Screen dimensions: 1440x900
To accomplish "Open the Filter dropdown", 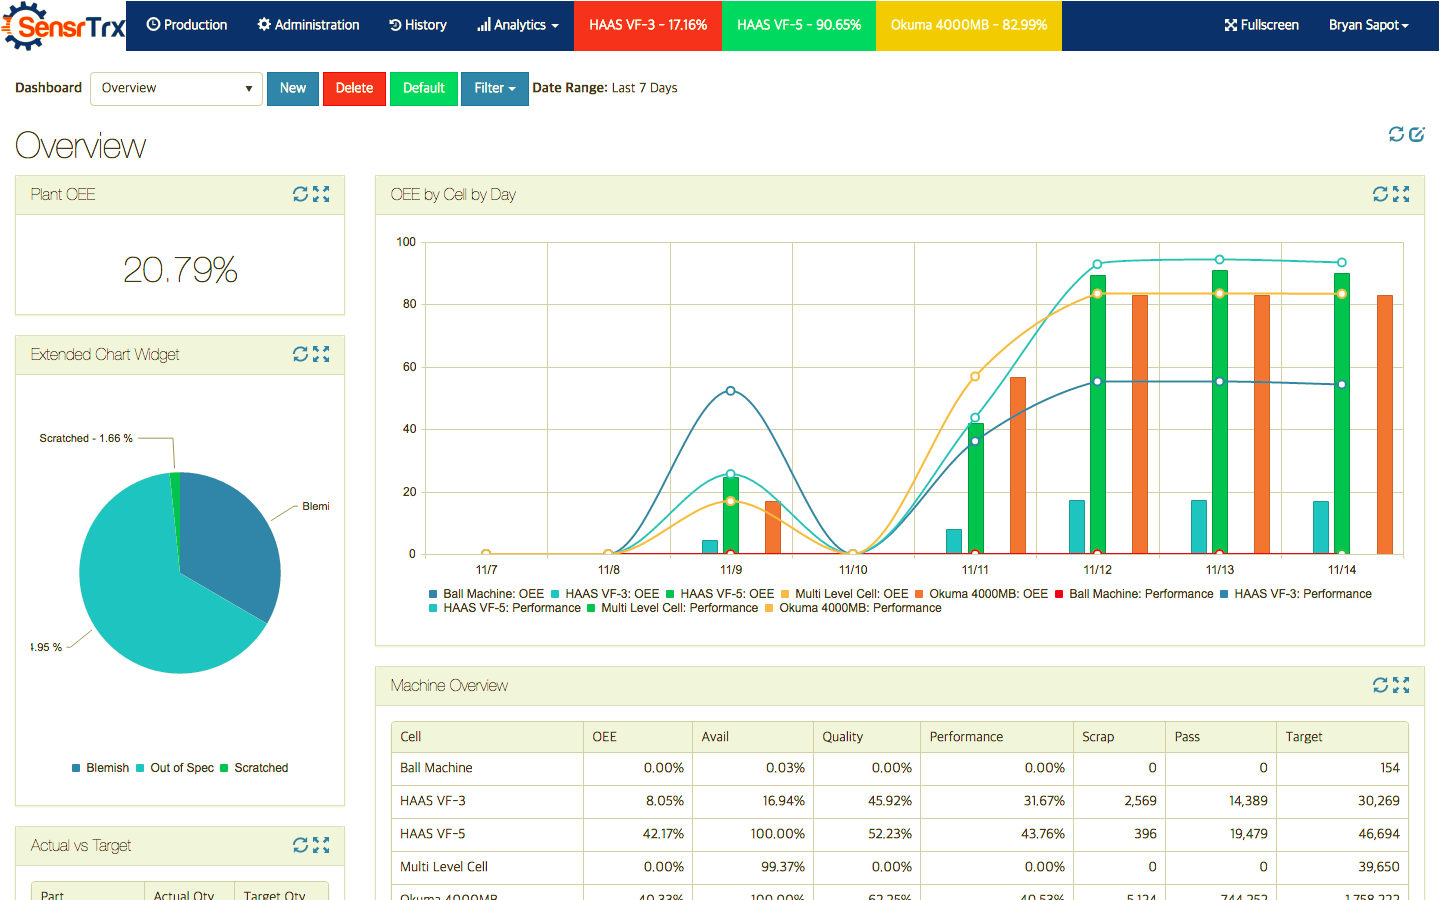I will [494, 88].
